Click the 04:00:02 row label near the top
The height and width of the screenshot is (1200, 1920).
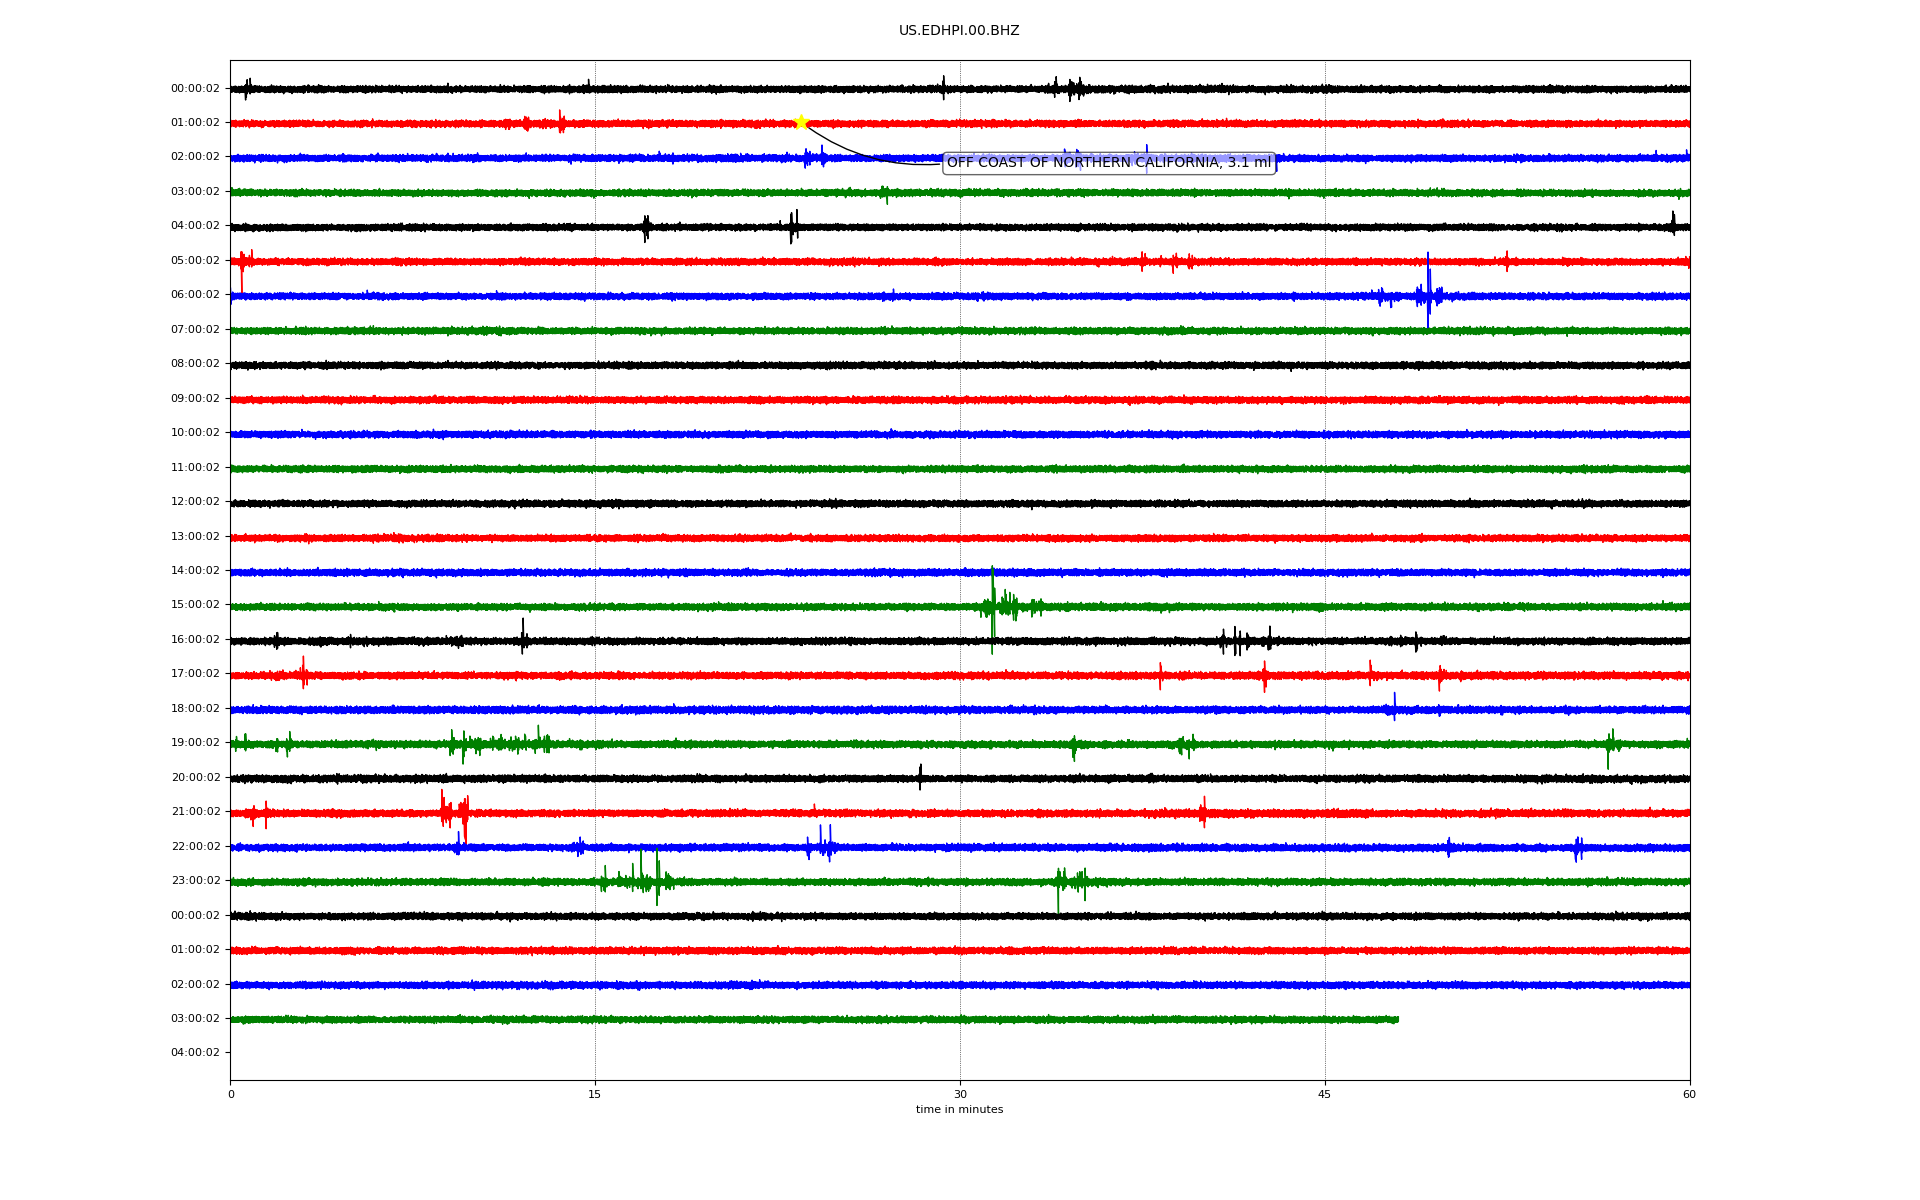[x=195, y=225]
